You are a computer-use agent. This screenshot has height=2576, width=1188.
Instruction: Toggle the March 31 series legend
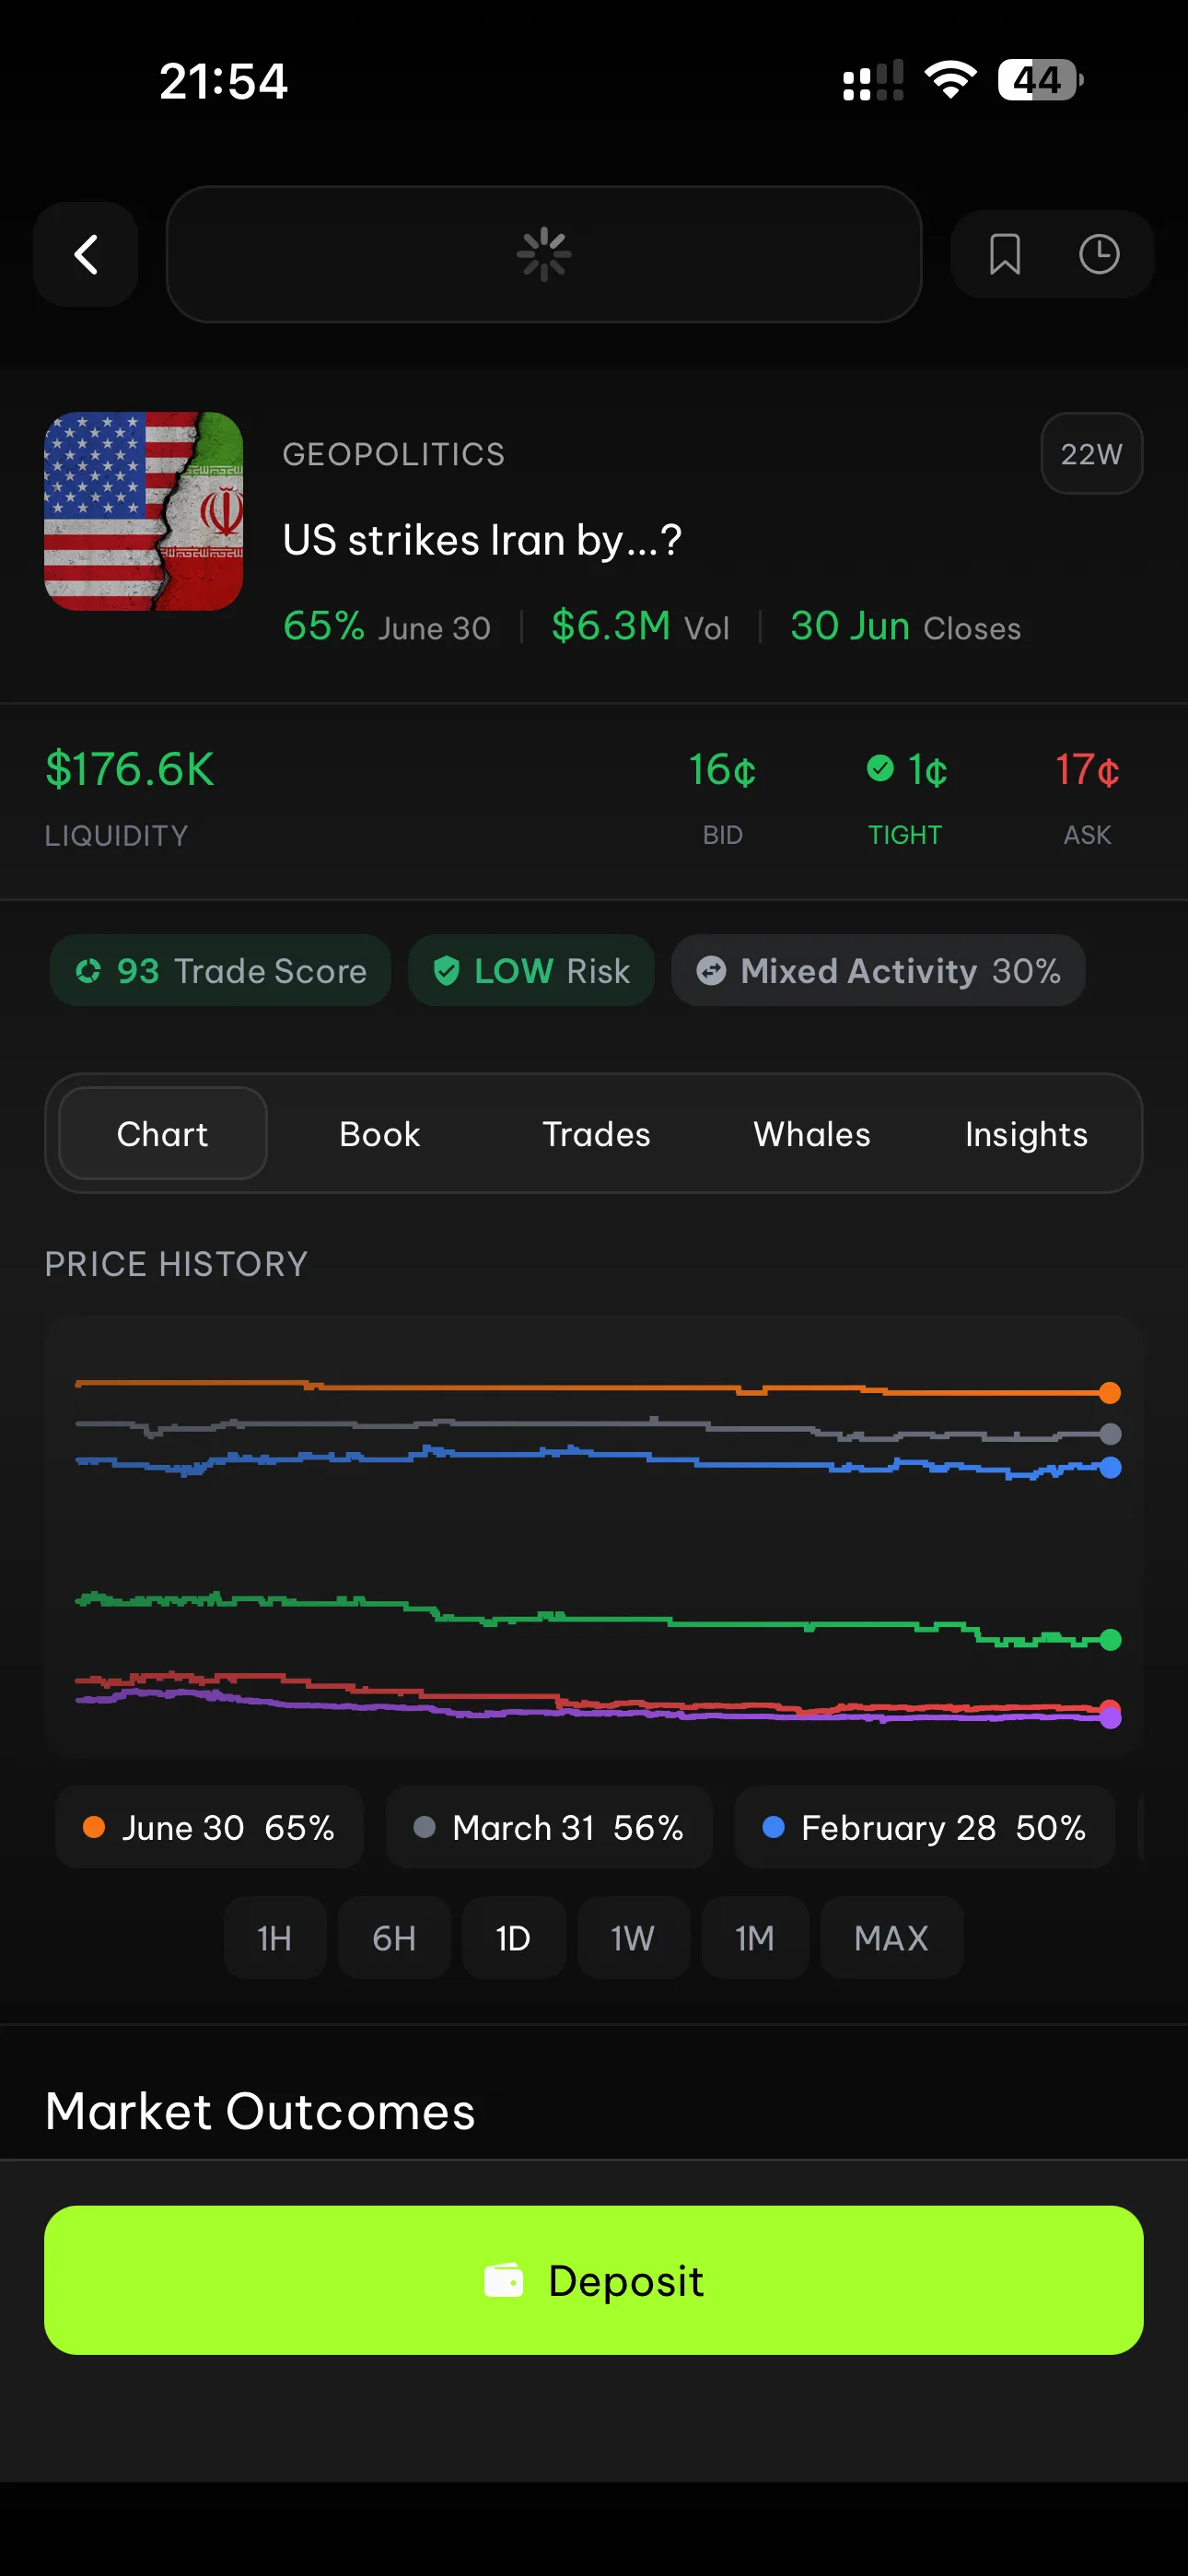pyautogui.click(x=549, y=1827)
